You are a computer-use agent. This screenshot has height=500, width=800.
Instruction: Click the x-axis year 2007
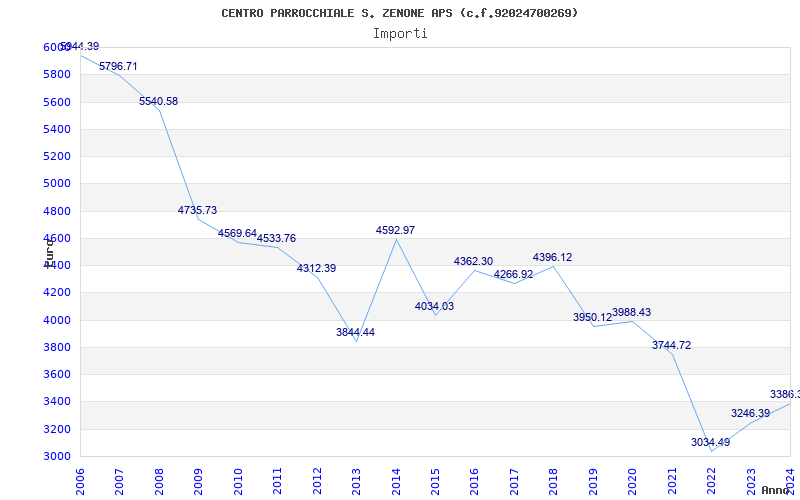pyautogui.click(x=119, y=482)
